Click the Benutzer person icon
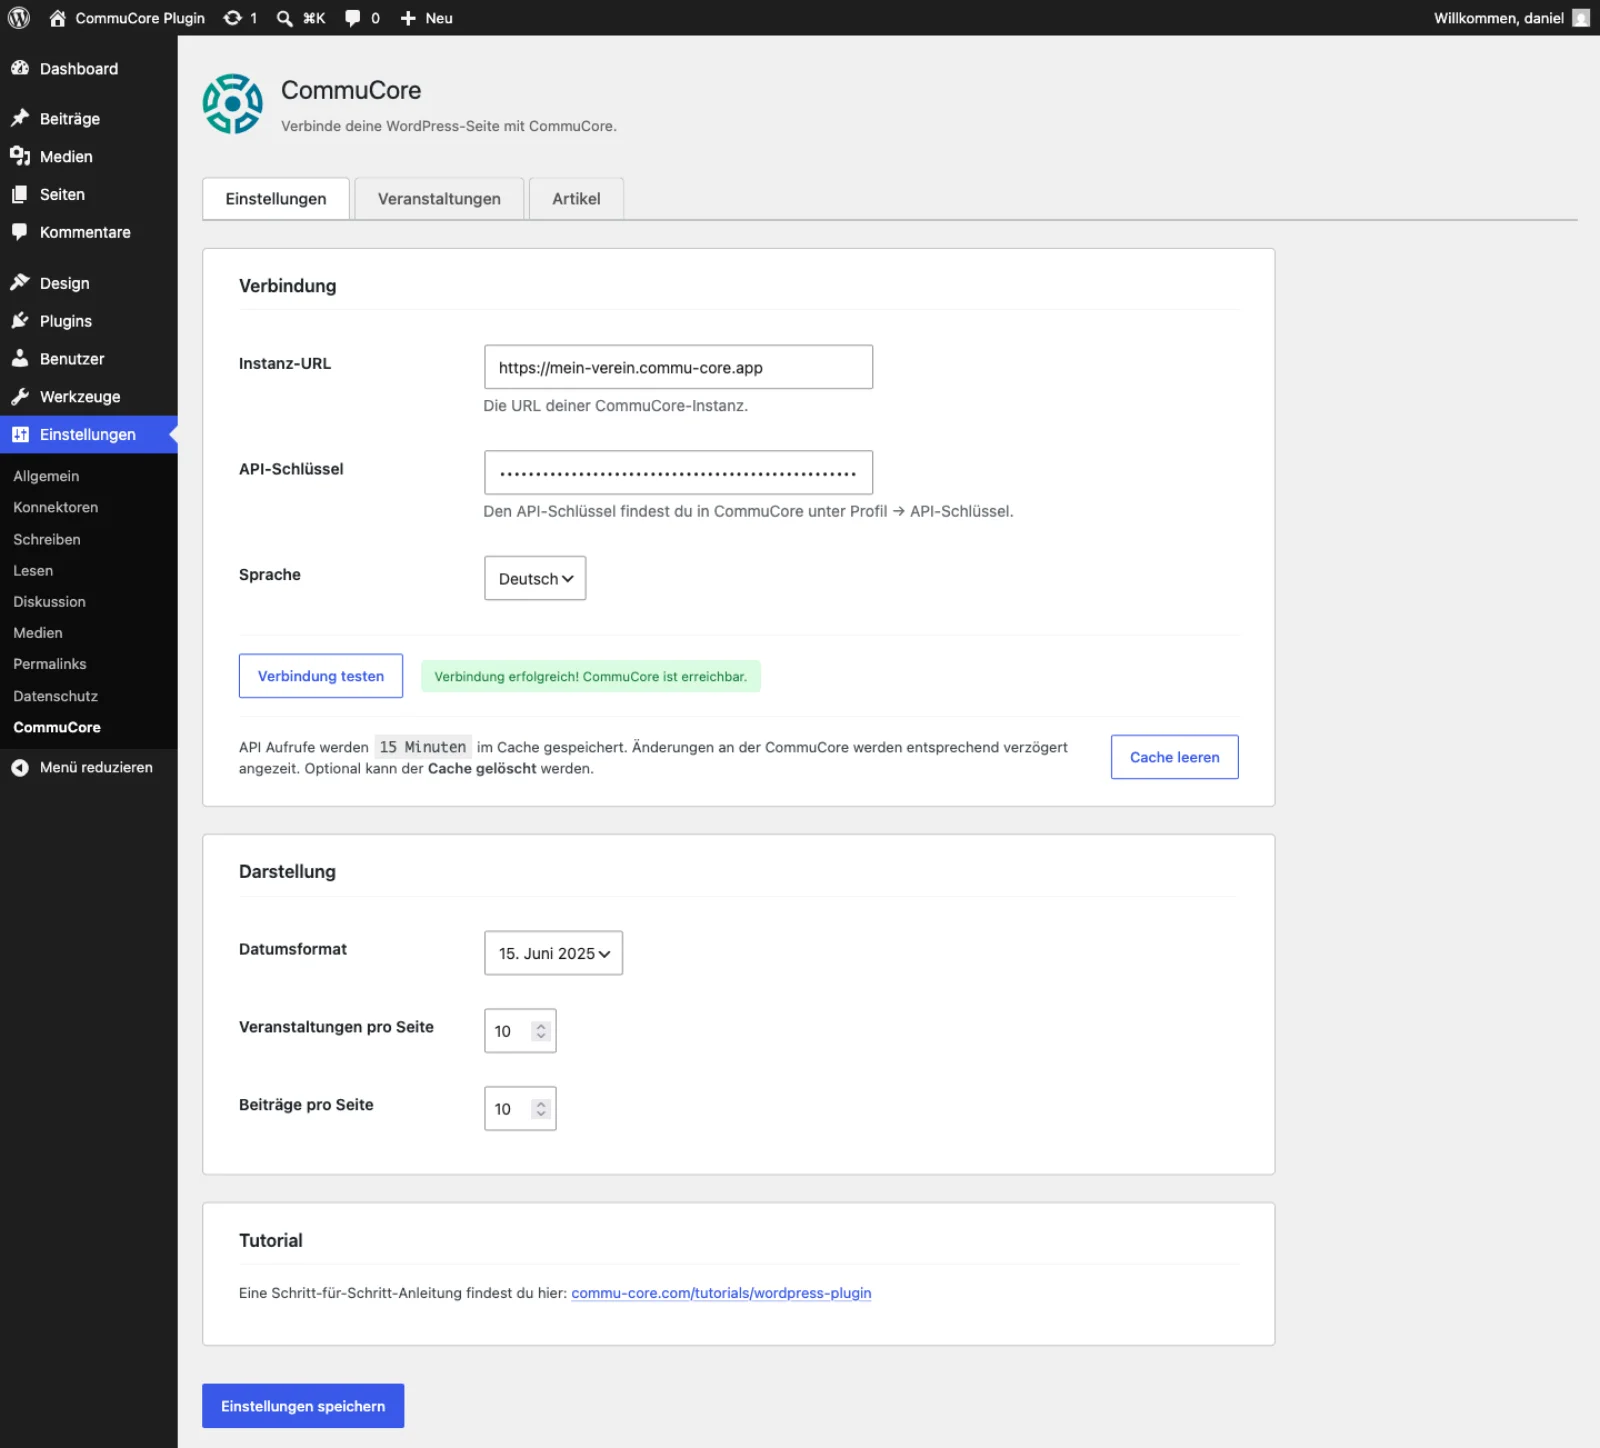The image size is (1600, 1448). coord(20,358)
